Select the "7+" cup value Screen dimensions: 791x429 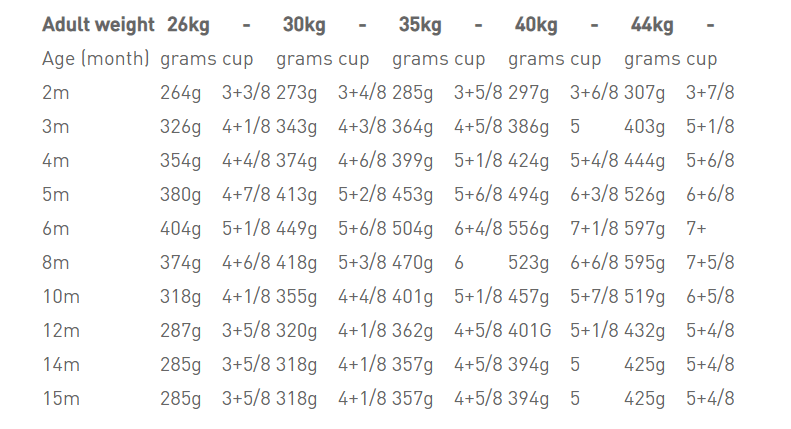[x=696, y=229]
